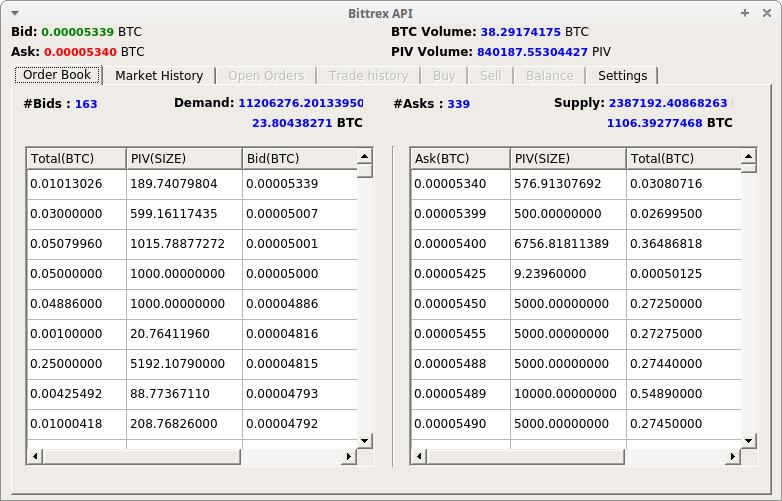Click asks table vertical scrollbar thumb
Image resolution: width=782 pixels, height=501 pixels.
tap(749, 168)
